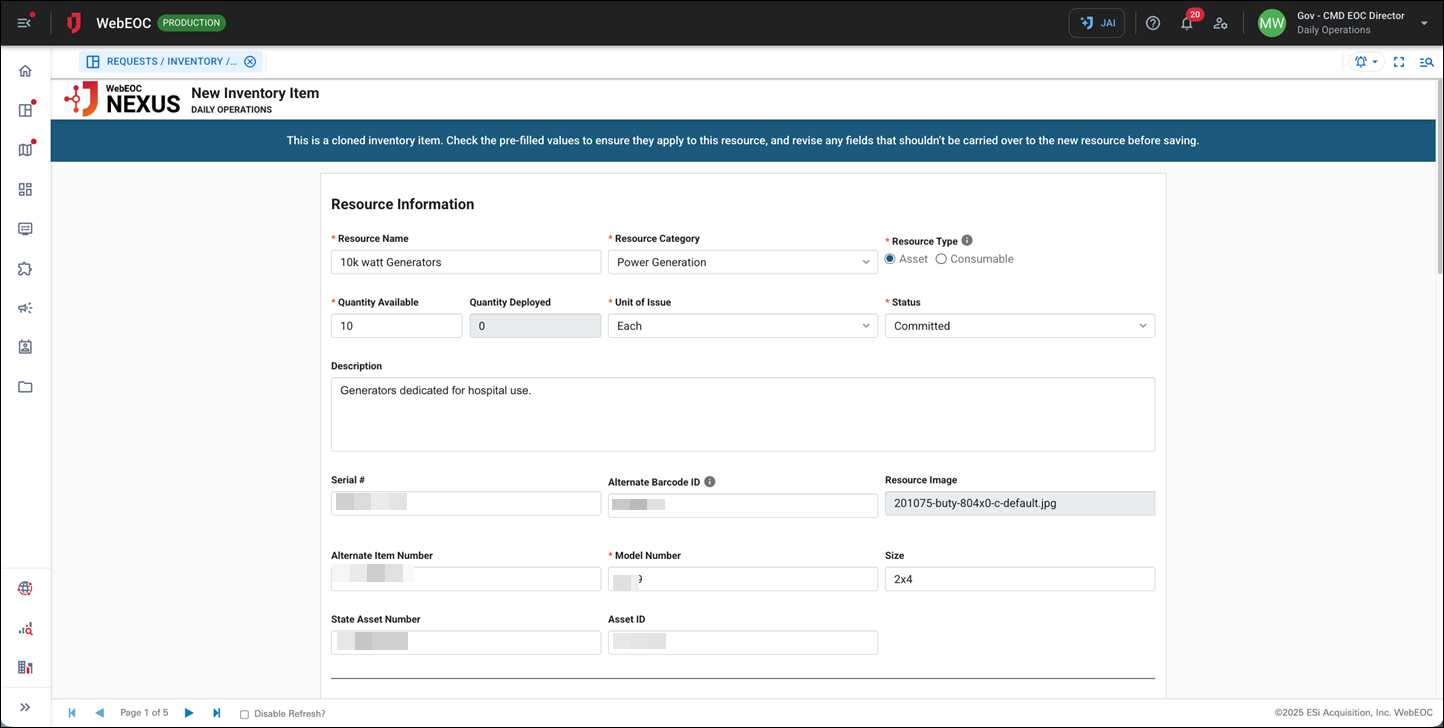1444x728 pixels.
Task: Open the folder icon in sidebar
Action: click(25, 387)
